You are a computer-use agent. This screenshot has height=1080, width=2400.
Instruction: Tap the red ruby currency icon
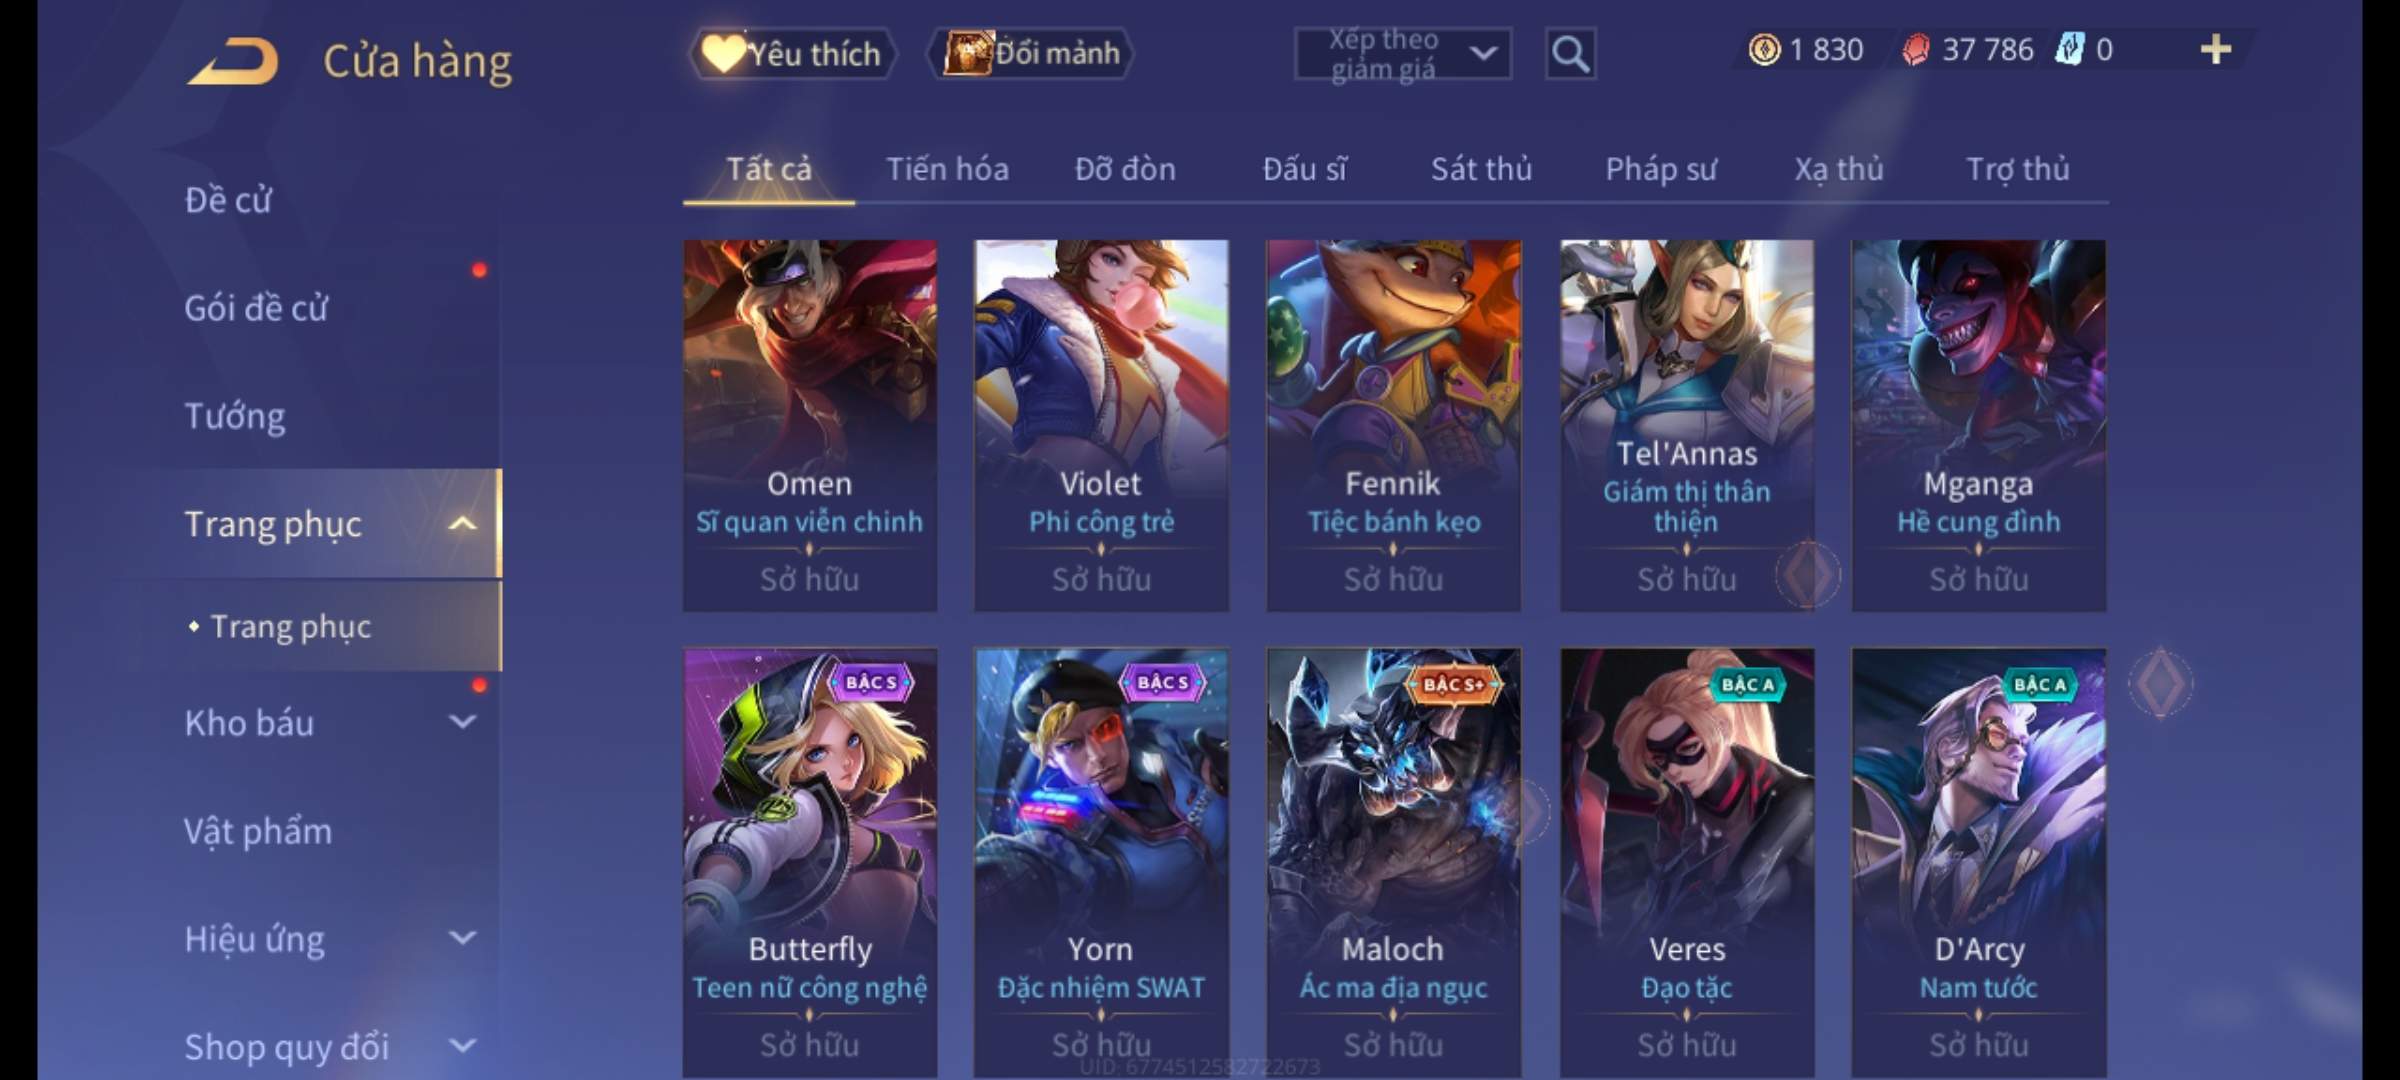1915,49
